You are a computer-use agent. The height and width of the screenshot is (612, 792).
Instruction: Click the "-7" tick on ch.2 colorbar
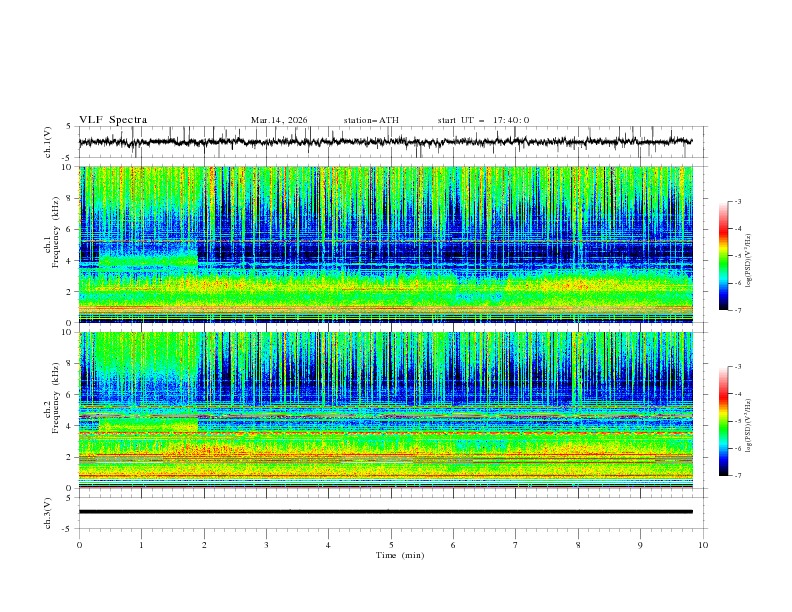click(x=738, y=476)
